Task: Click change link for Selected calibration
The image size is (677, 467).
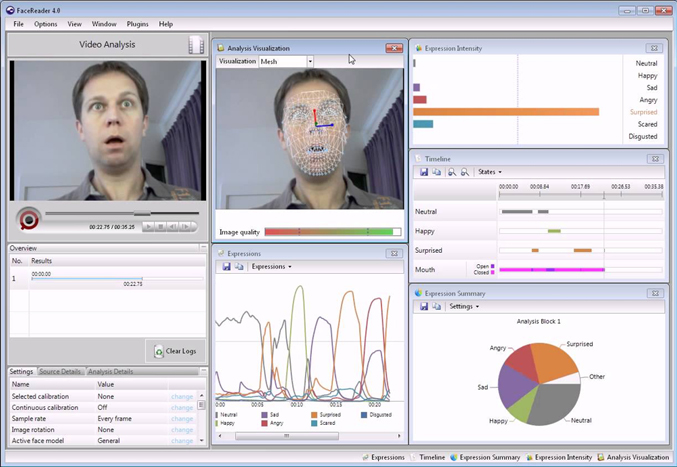Action: click(x=182, y=397)
